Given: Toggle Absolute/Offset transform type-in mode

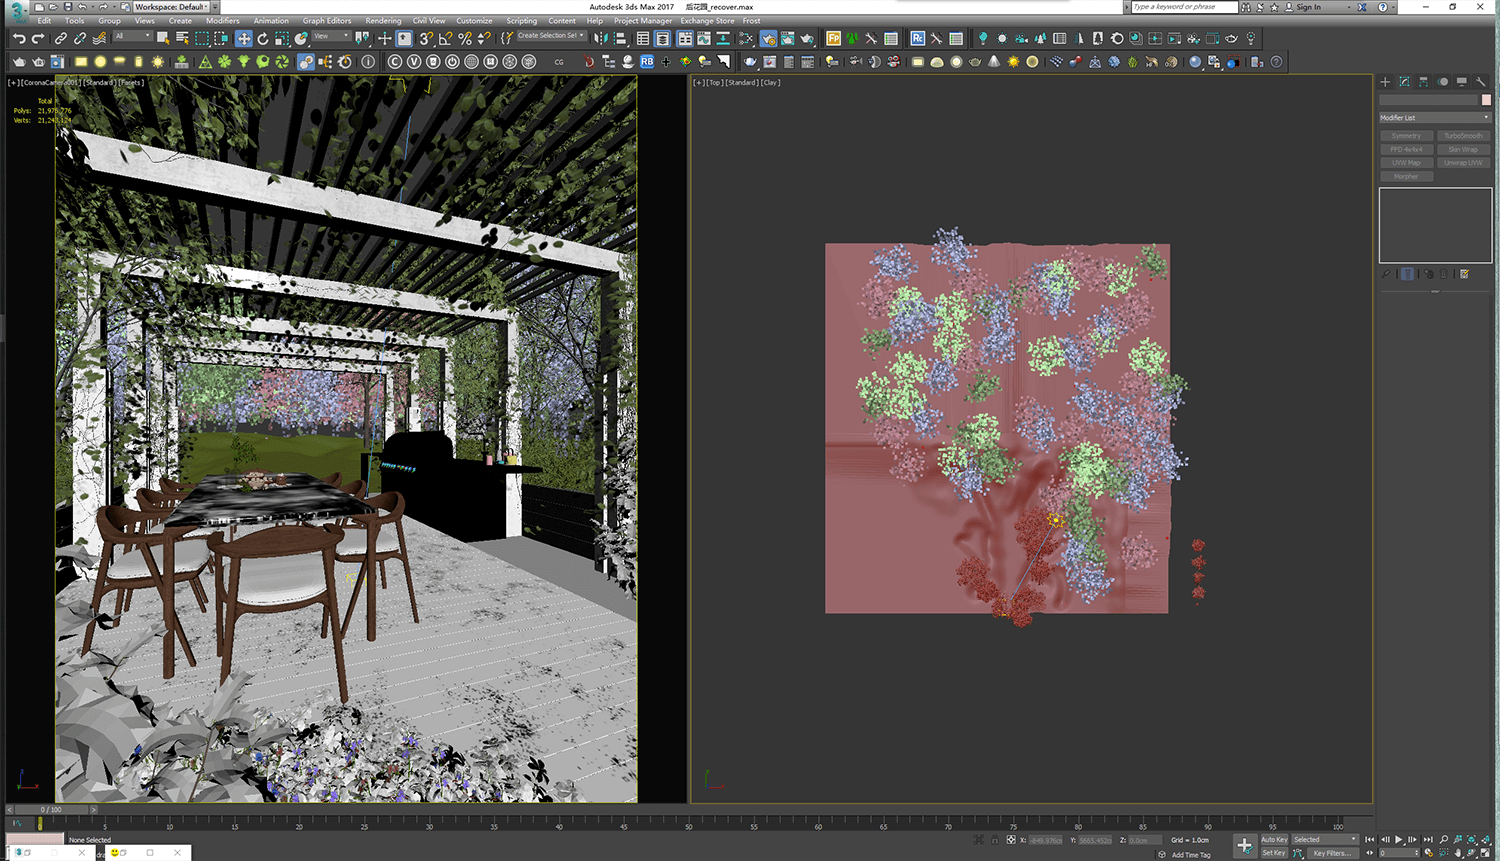Looking at the screenshot, I should (x=1011, y=839).
